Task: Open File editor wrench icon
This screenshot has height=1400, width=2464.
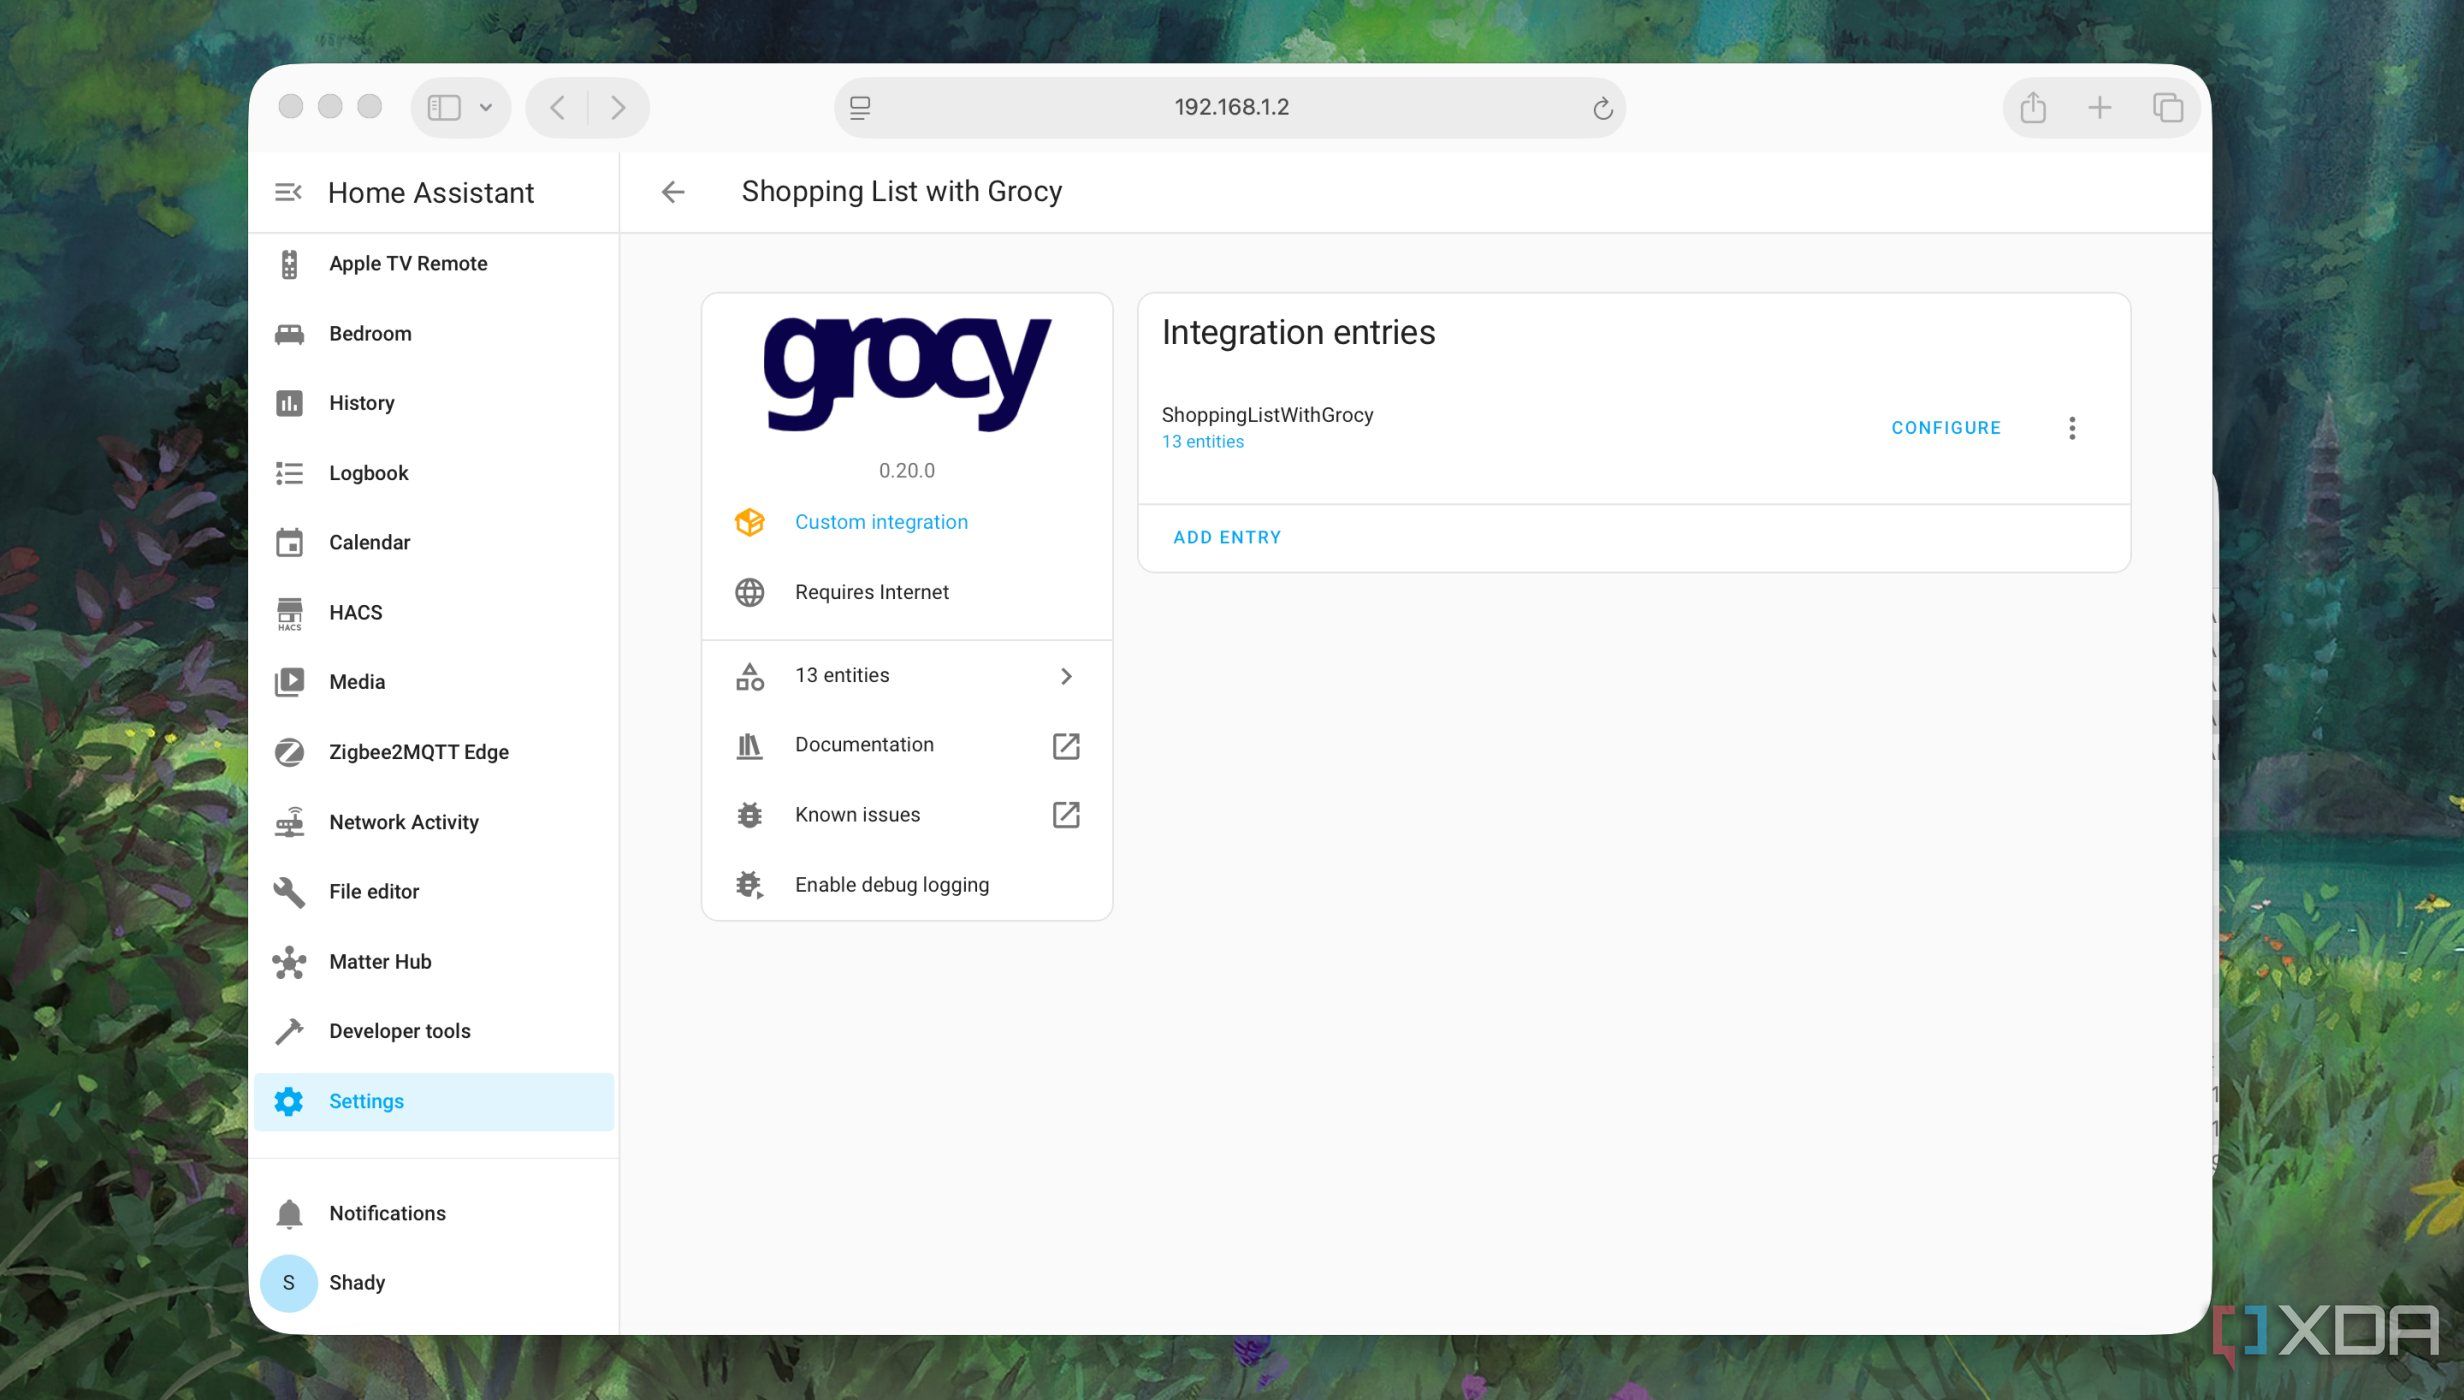Action: [x=289, y=892]
